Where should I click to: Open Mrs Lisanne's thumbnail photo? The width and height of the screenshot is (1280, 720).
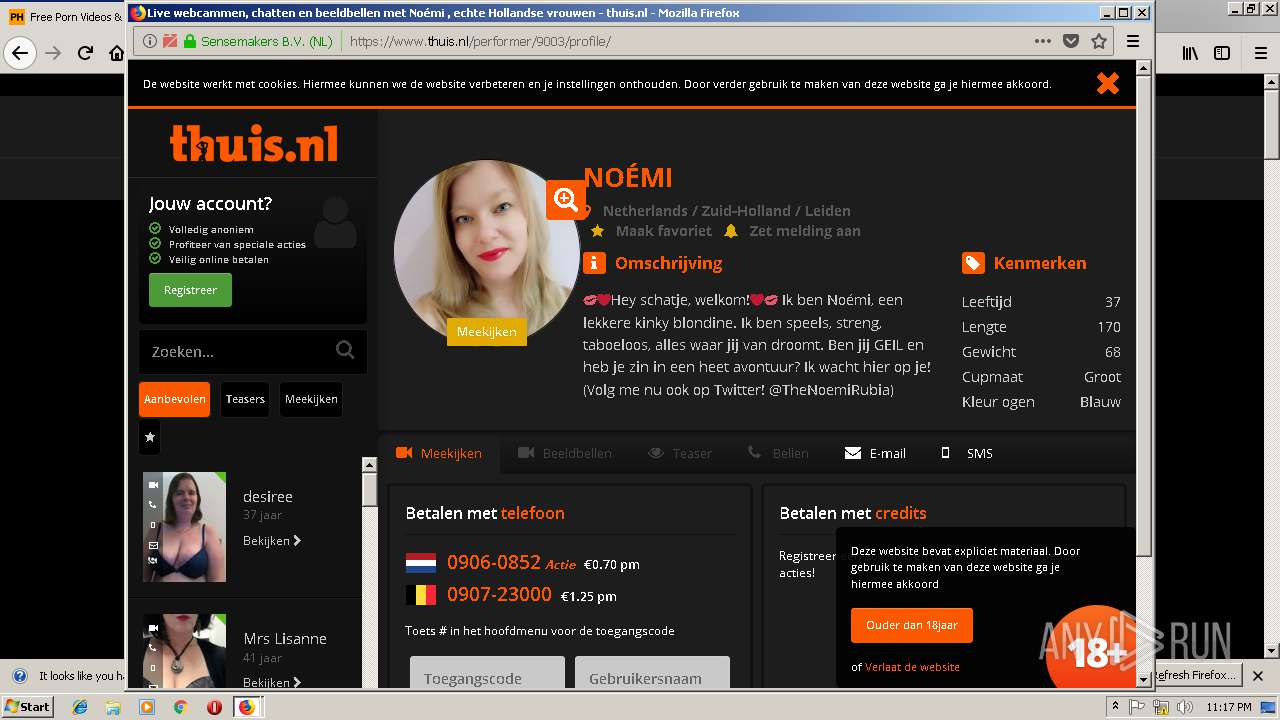tap(184, 651)
